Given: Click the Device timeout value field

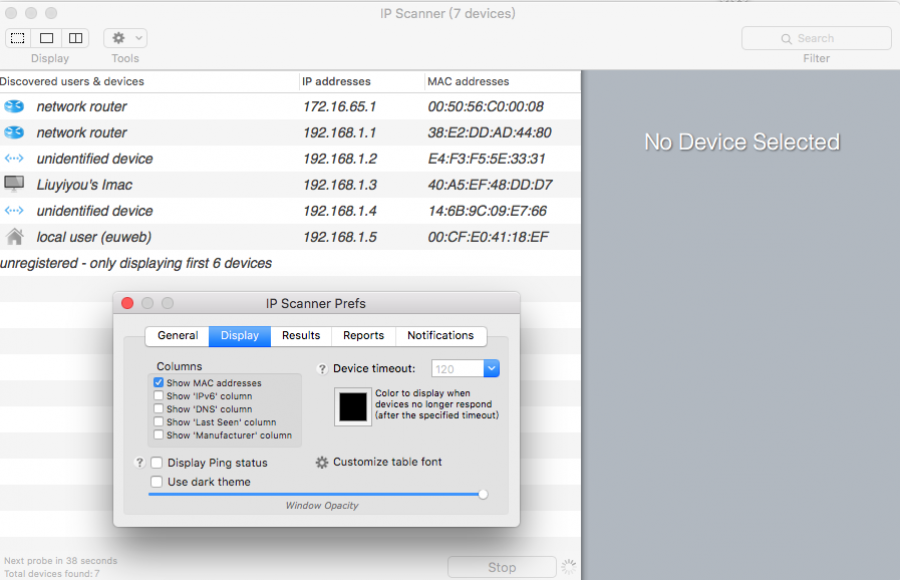Looking at the screenshot, I should pos(457,369).
